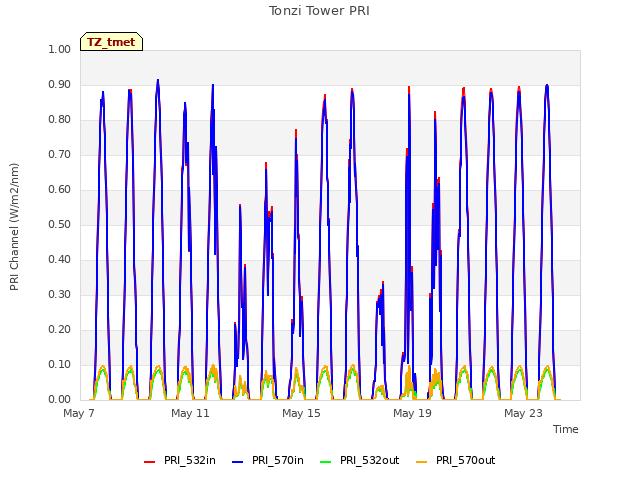
Task: Select the PRI_532in legend label
Action: tap(190, 460)
